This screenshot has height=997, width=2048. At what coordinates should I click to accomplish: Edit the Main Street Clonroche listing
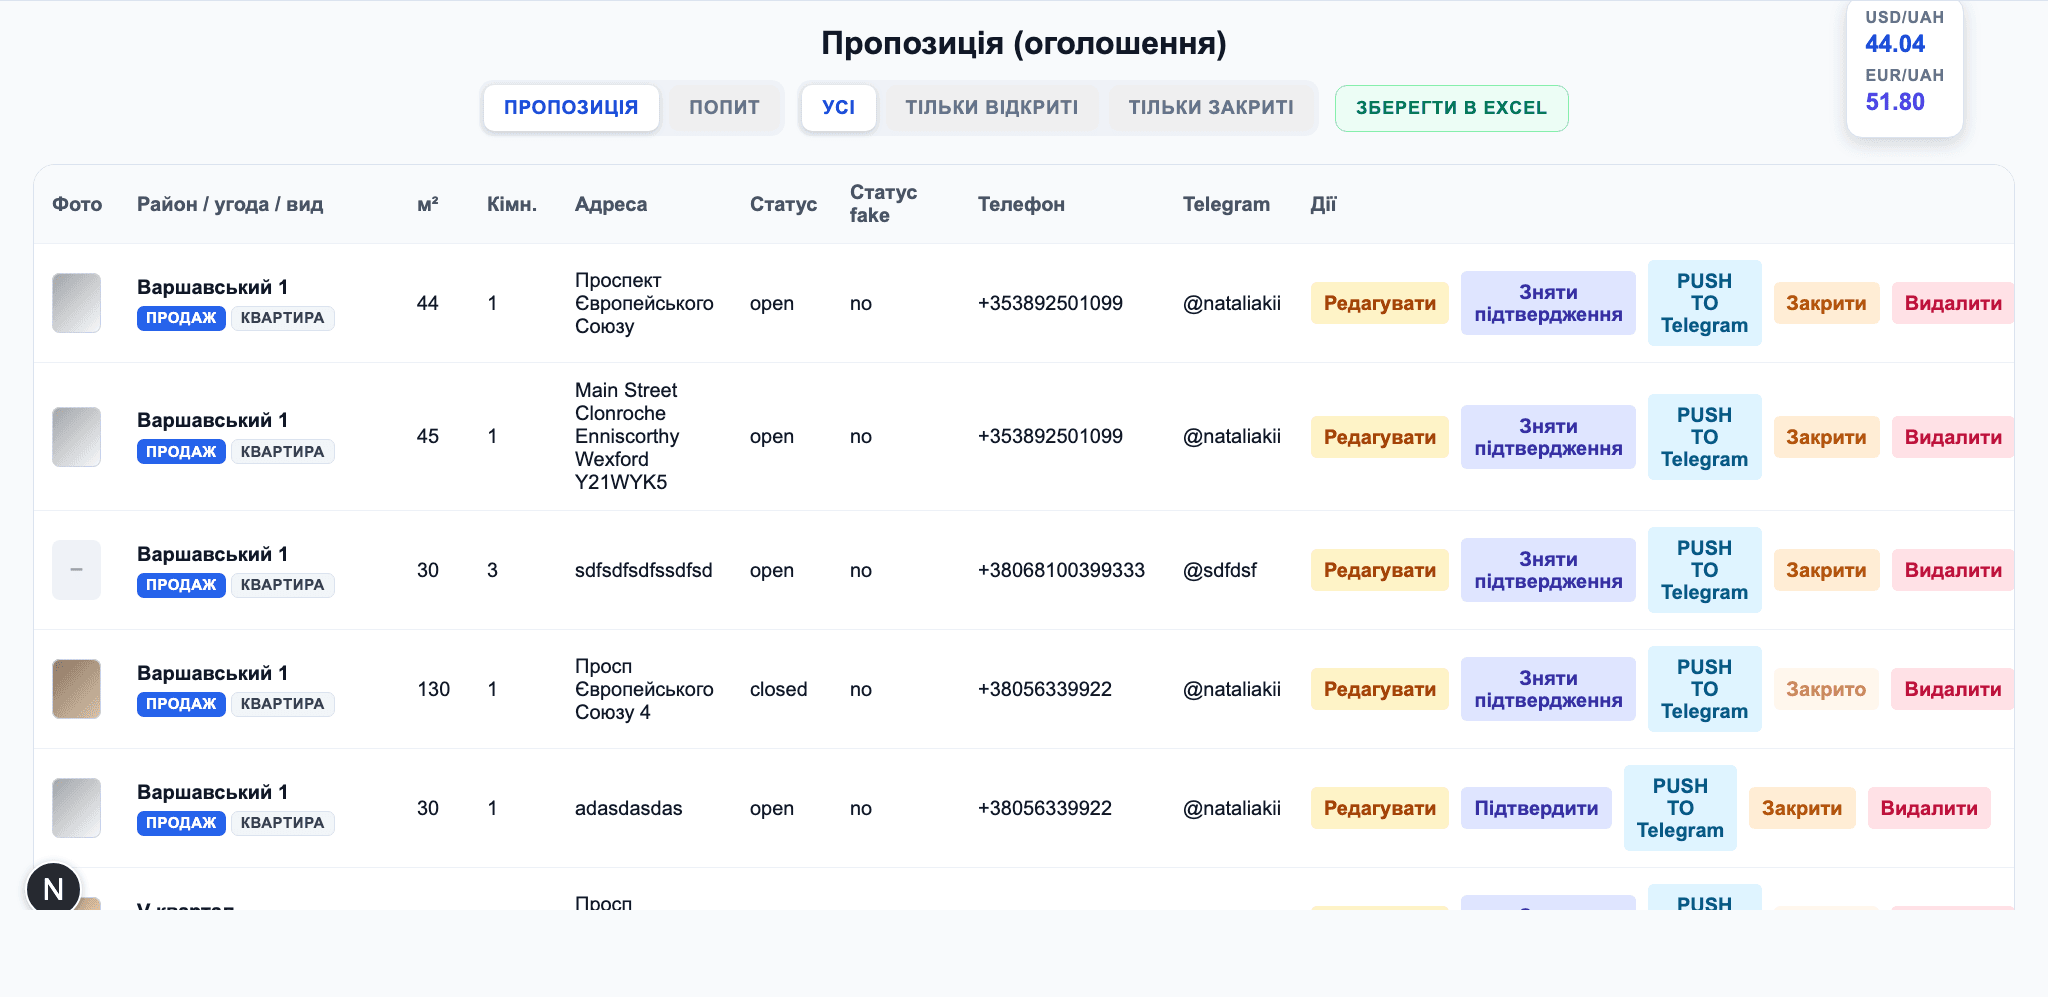[1380, 437]
